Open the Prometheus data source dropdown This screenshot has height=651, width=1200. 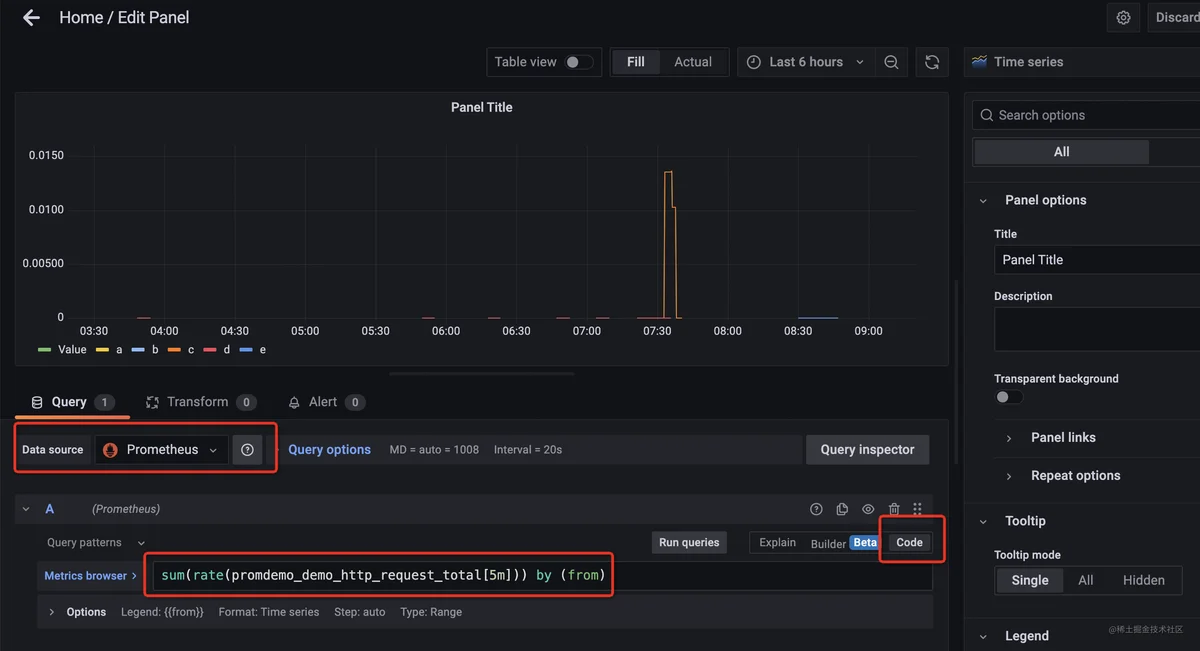[x=162, y=450]
